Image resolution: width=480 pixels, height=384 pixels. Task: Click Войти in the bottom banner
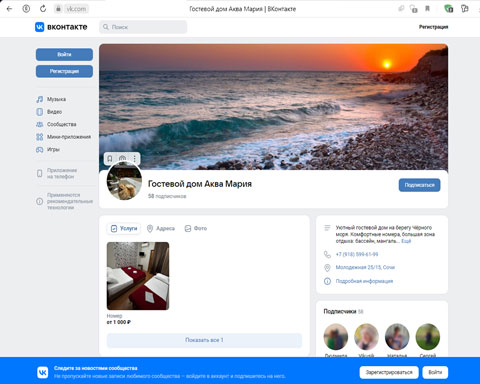(x=435, y=372)
